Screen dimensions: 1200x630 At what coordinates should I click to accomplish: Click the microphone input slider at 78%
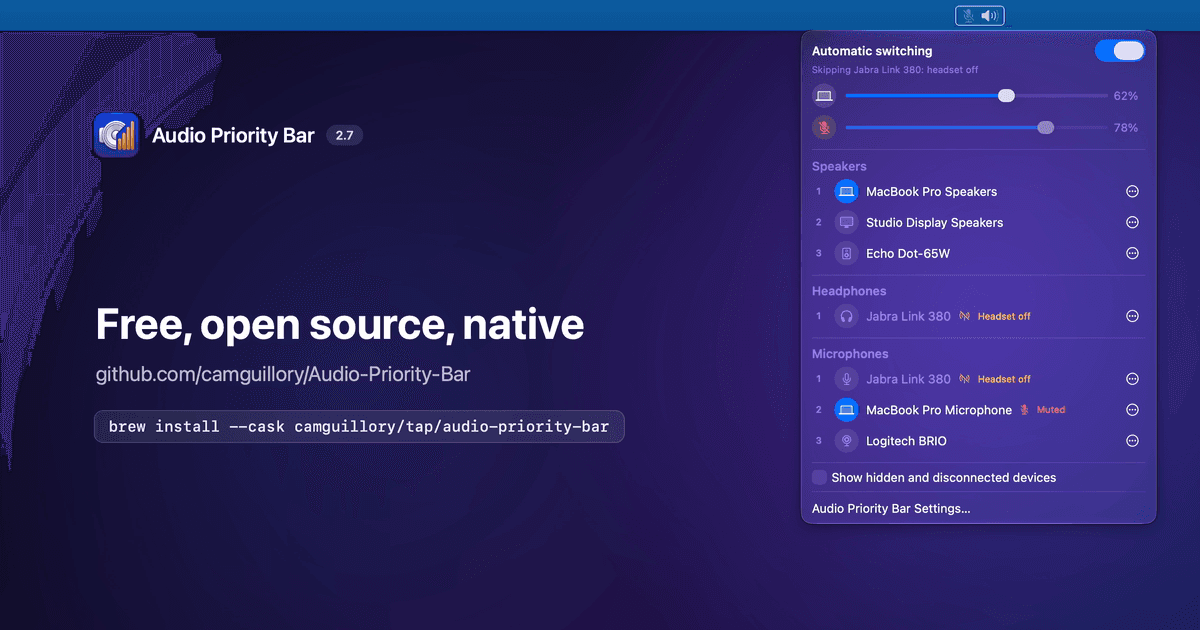coord(974,128)
